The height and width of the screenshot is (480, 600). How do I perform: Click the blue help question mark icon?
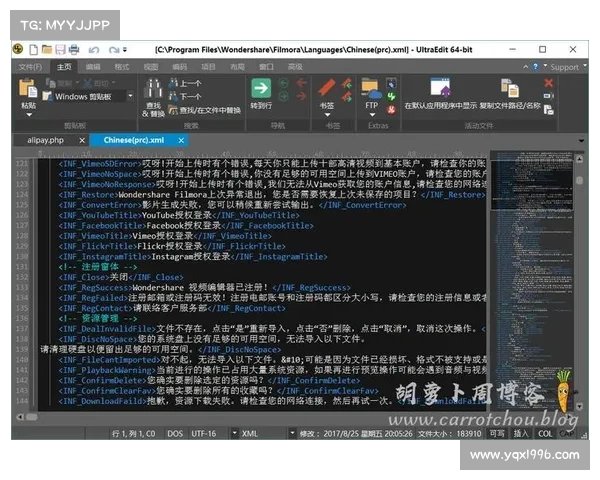535,67
